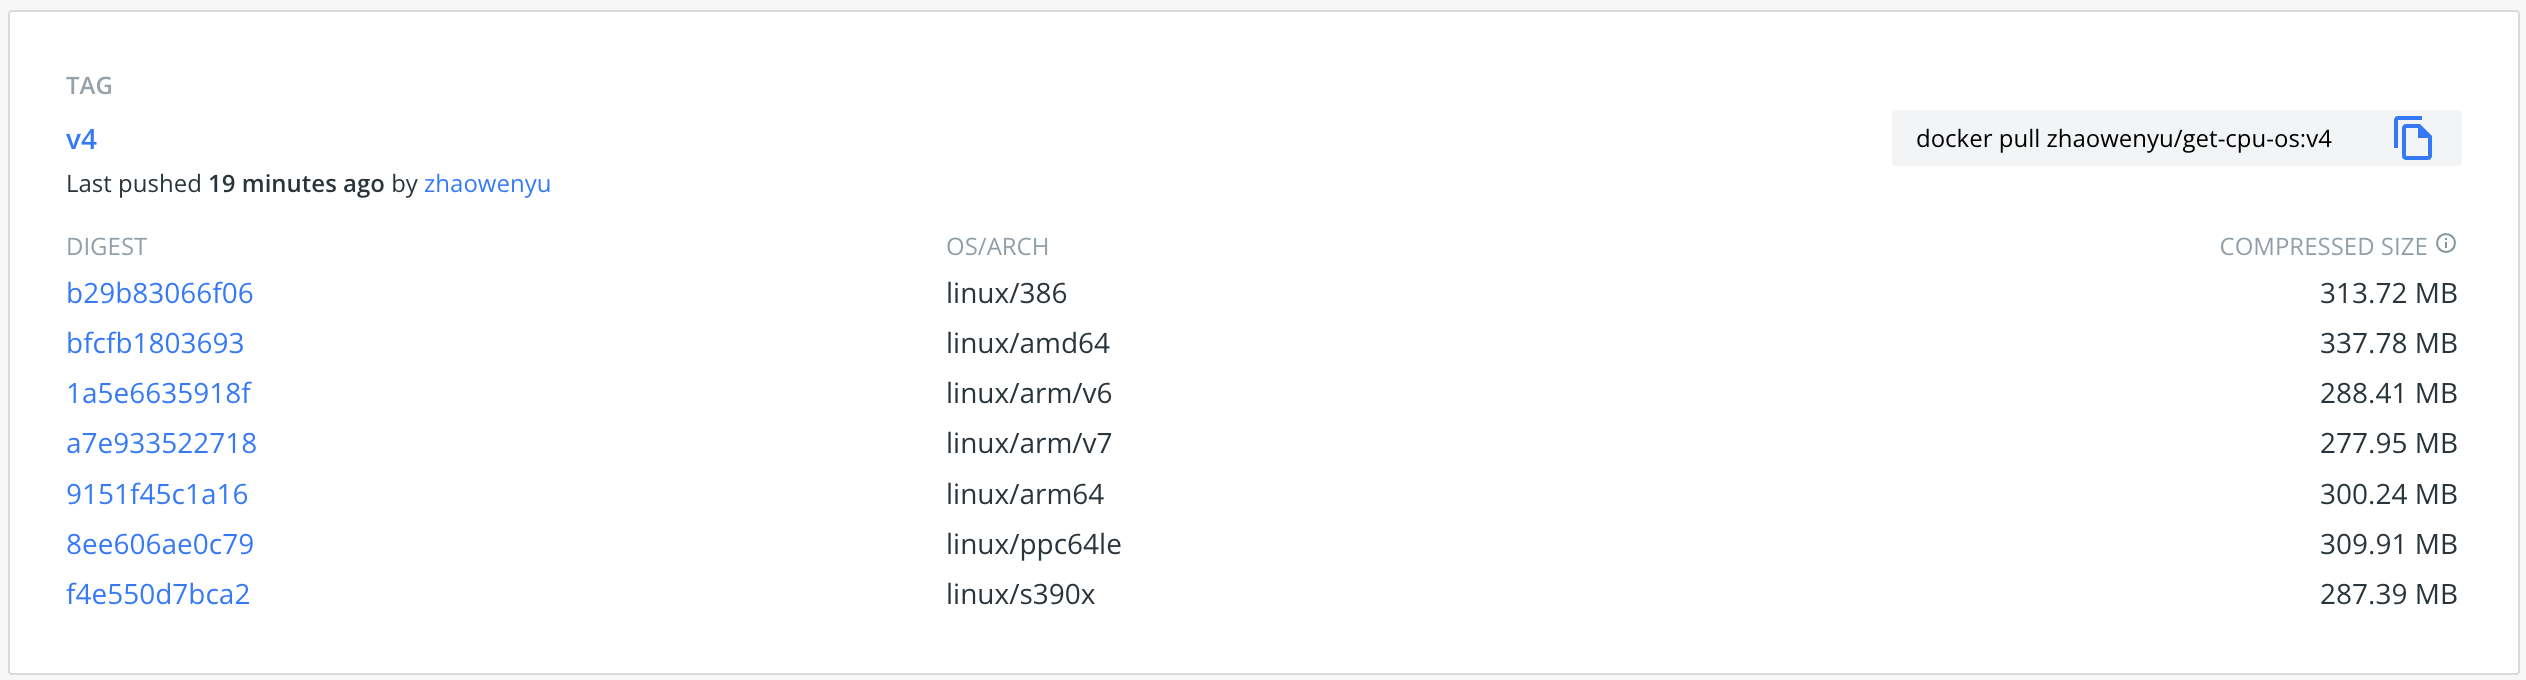Open digest 1a5e6635918f
The width and height of the screenshot is (2526, 680).
(x=159, y=393)
